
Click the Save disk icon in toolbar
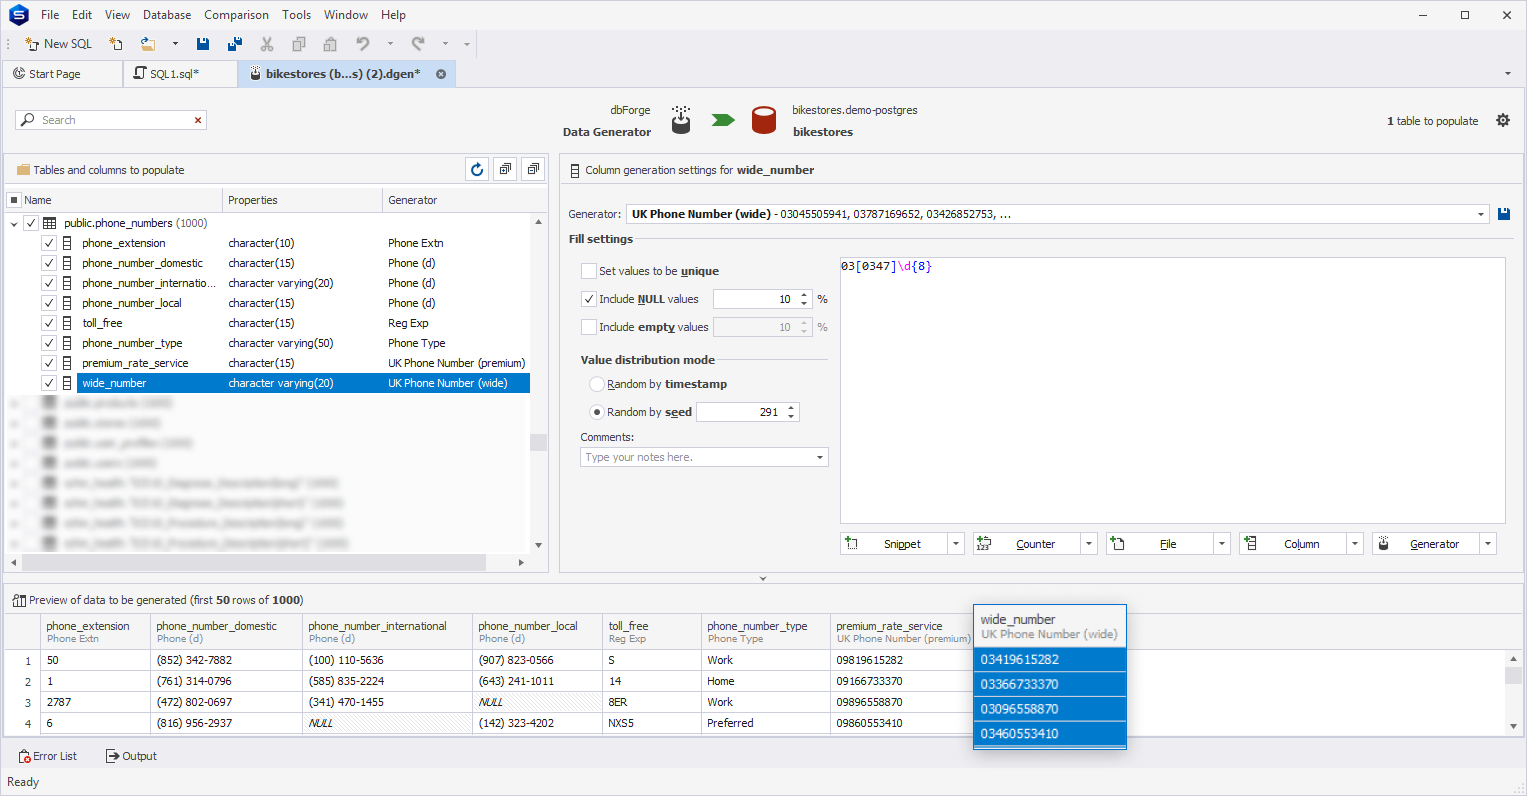point(203,44)
